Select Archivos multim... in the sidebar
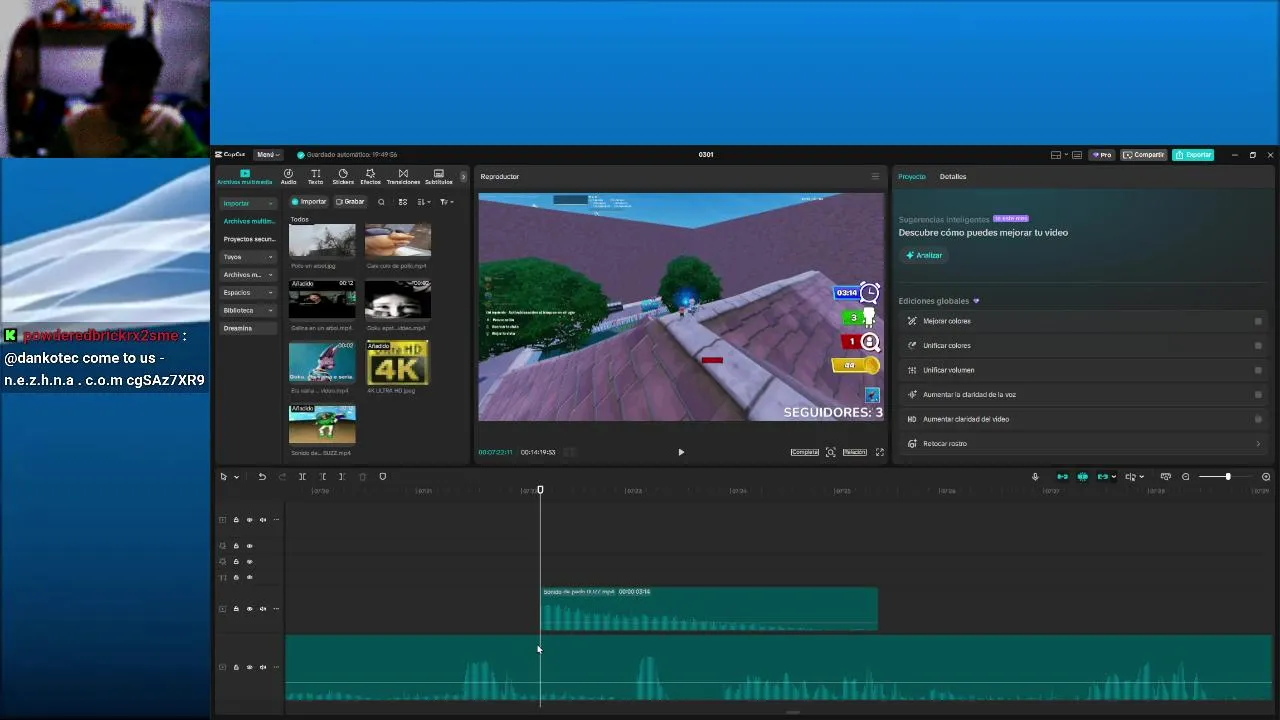 click(x=248, y=221)
